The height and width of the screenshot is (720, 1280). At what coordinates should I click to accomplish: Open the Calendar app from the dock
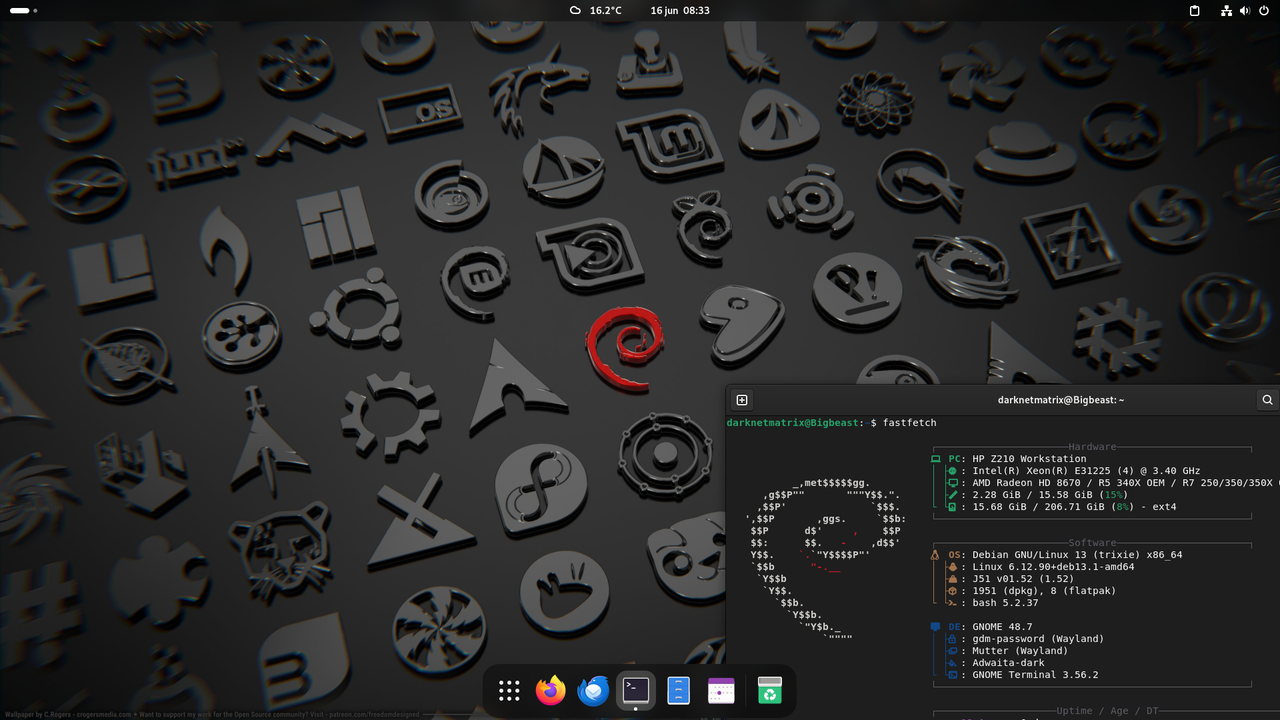click(721, 690)
